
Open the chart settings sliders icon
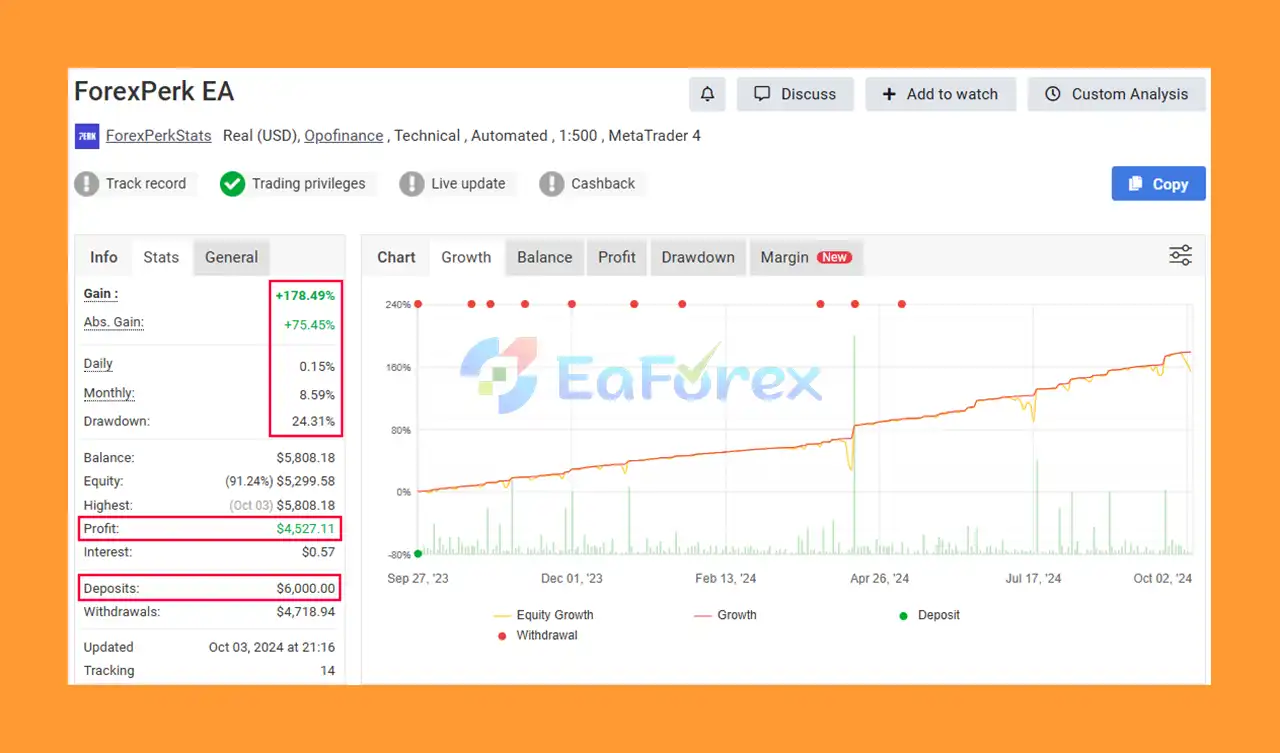[1180, 255]
